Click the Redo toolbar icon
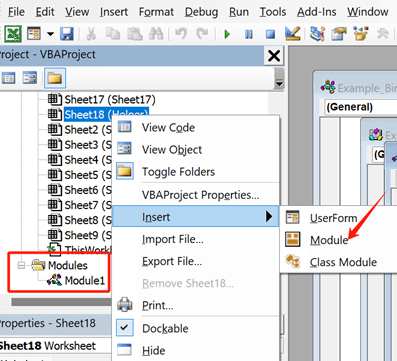Image resolution: width=397 pixels, height=361 pixels. [x=202, y=34]
